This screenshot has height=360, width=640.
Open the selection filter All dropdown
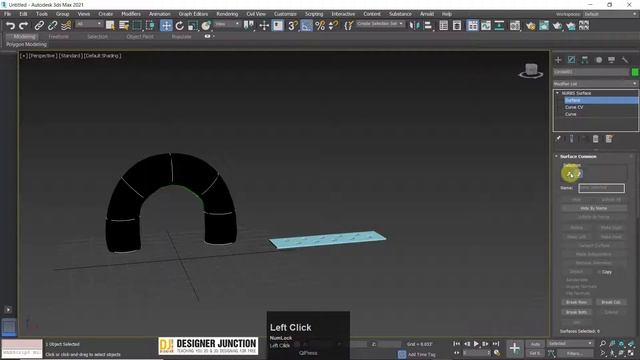pos(89,24)
